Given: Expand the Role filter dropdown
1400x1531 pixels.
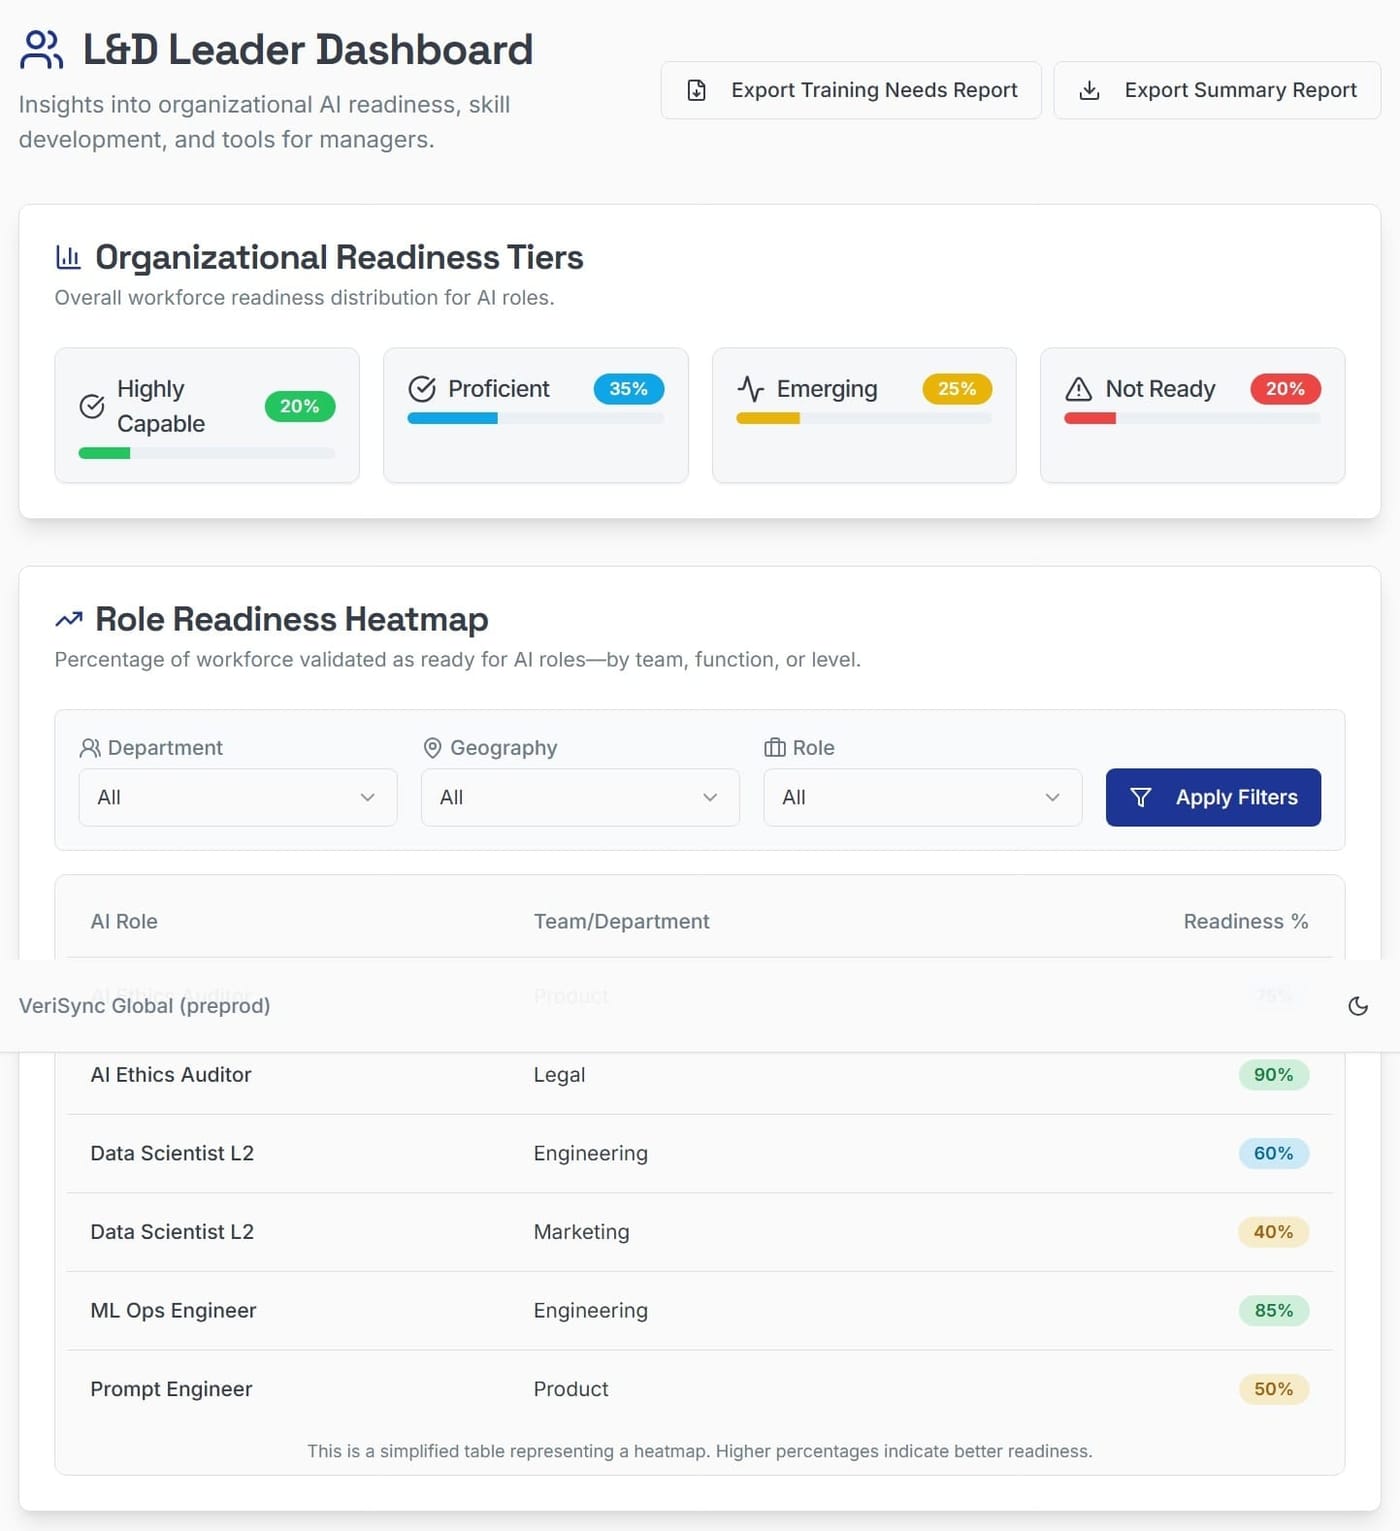Looking at the screenshot, I should point(921,797).
